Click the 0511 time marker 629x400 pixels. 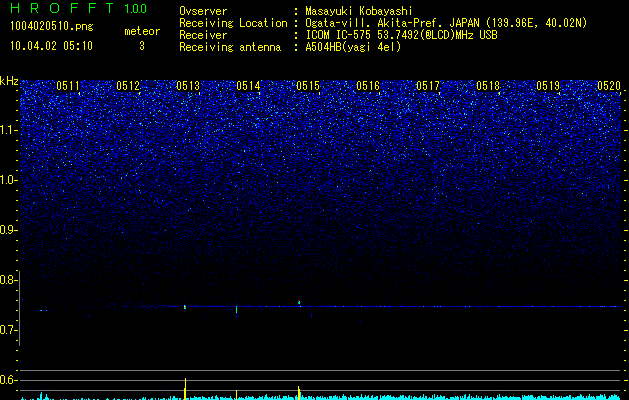[68, 86]
